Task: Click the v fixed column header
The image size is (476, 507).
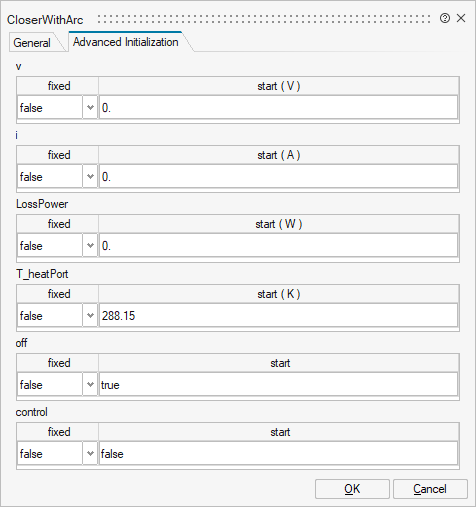Action: coord(58,86)
